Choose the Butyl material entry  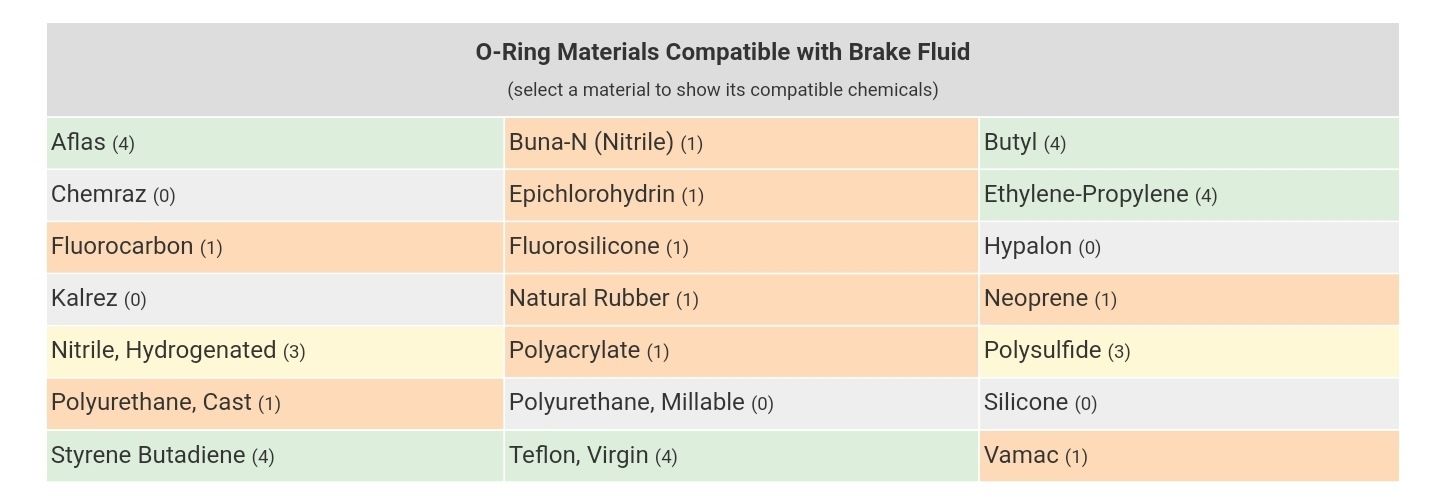pos(1189,143)
